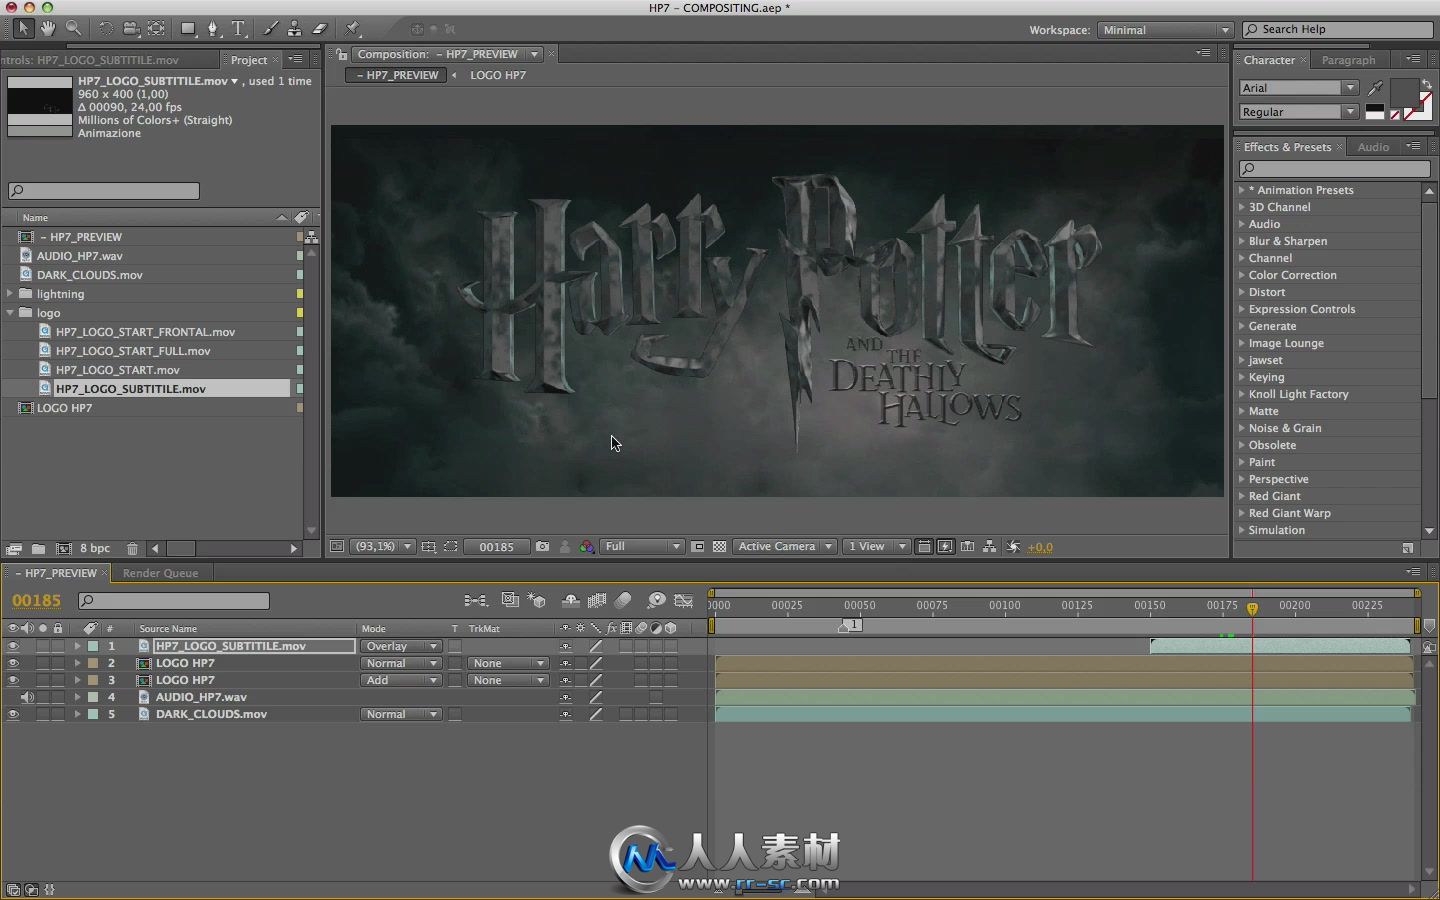Viewport: 1440px width, 900px height.
Task: Select the Puppet Pin tool
Action: [x=353, y=29]
